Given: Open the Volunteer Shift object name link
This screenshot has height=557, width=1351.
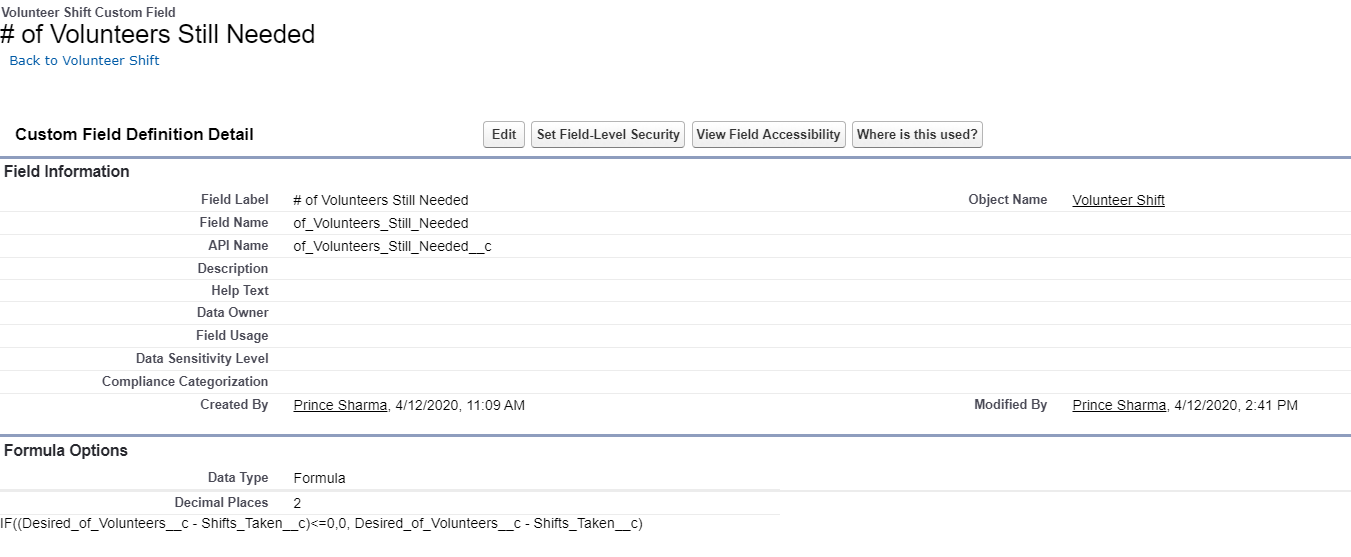Looking at the screenshot, I should 1118,200.
